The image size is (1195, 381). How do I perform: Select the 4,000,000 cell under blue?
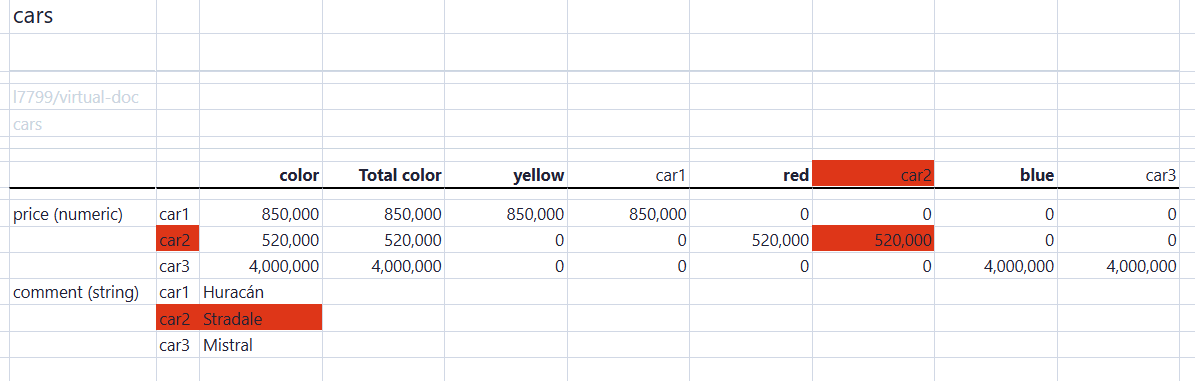tap(995, 266)
